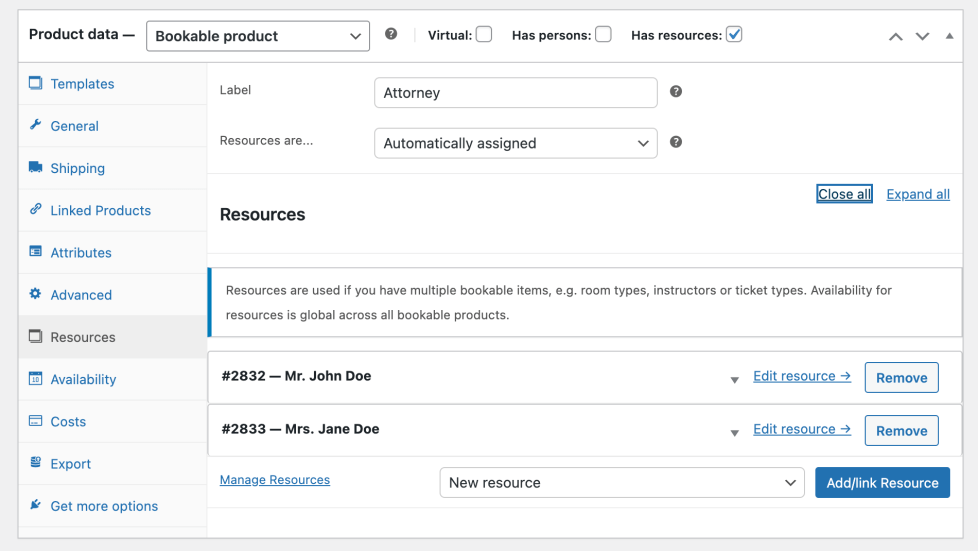
Task: Check the Has persons checkbox
Action: [x=603, y=35]
